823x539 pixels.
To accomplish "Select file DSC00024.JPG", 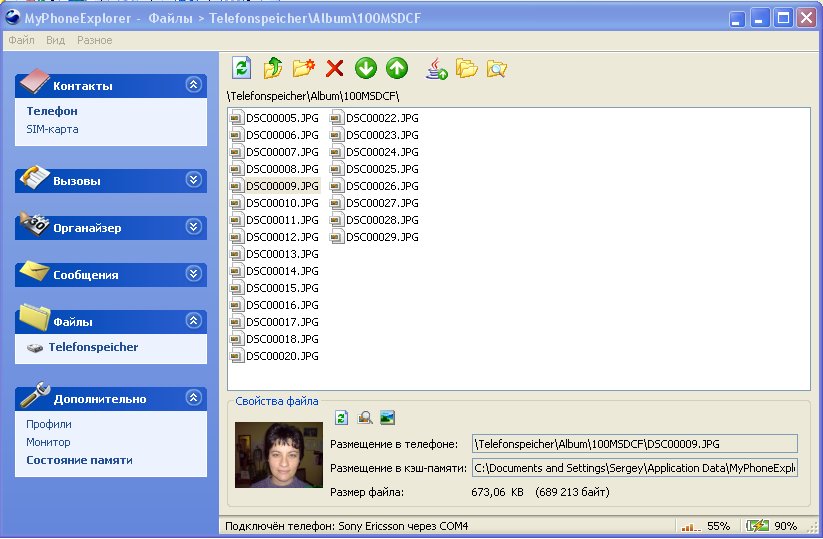I will tap(374, 152).
